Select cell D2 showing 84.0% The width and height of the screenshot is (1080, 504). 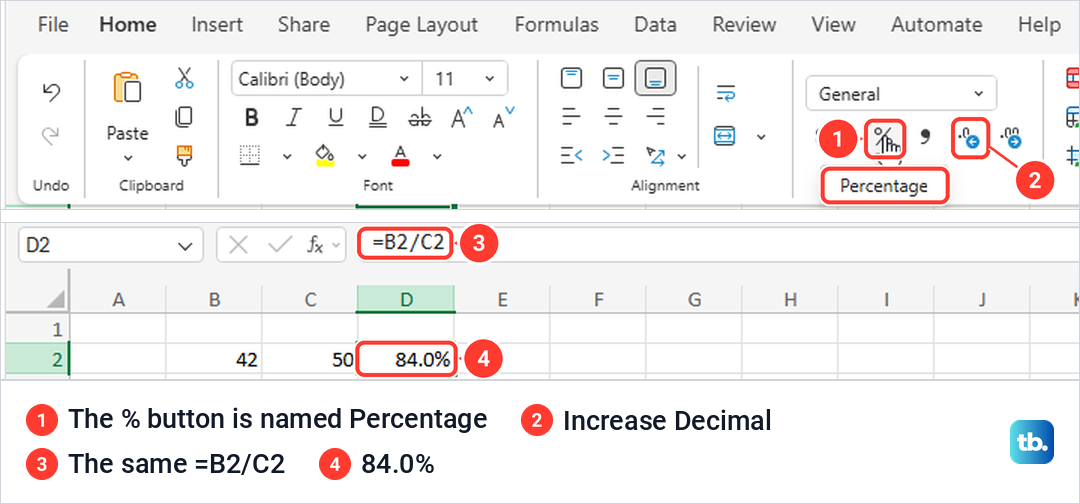coord(406,359)
